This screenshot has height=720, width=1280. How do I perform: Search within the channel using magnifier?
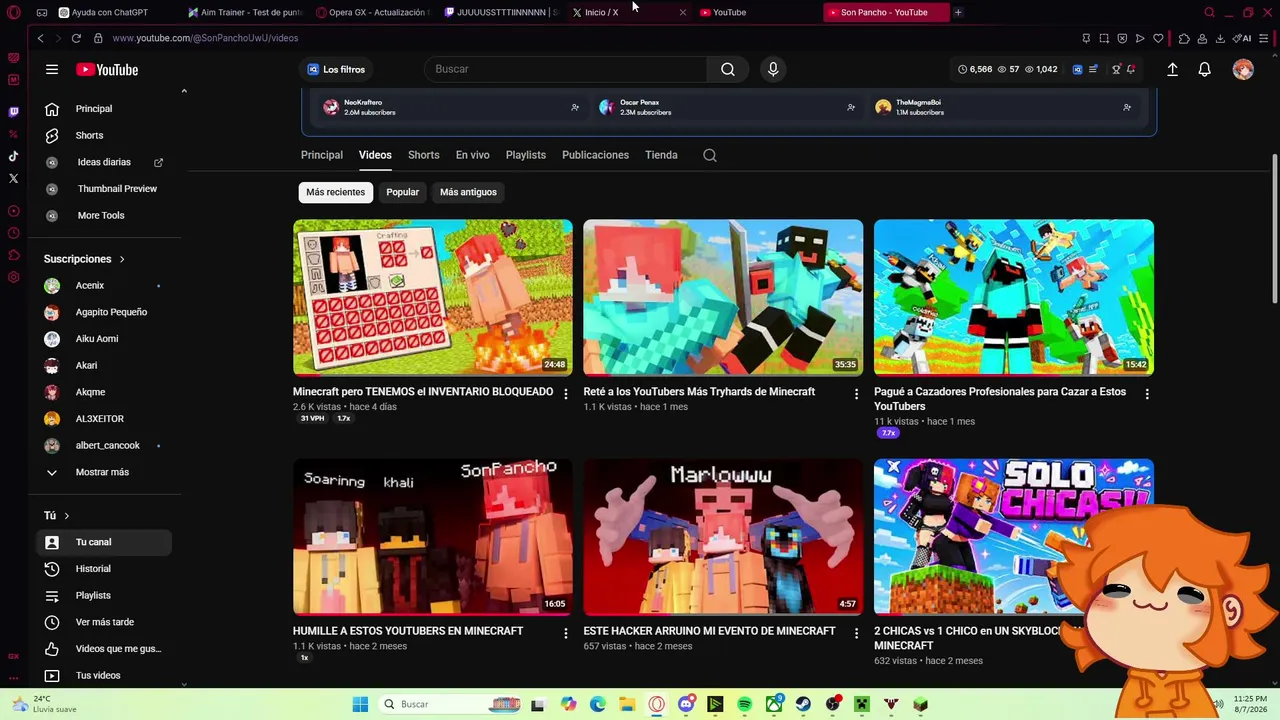point(710,155)
